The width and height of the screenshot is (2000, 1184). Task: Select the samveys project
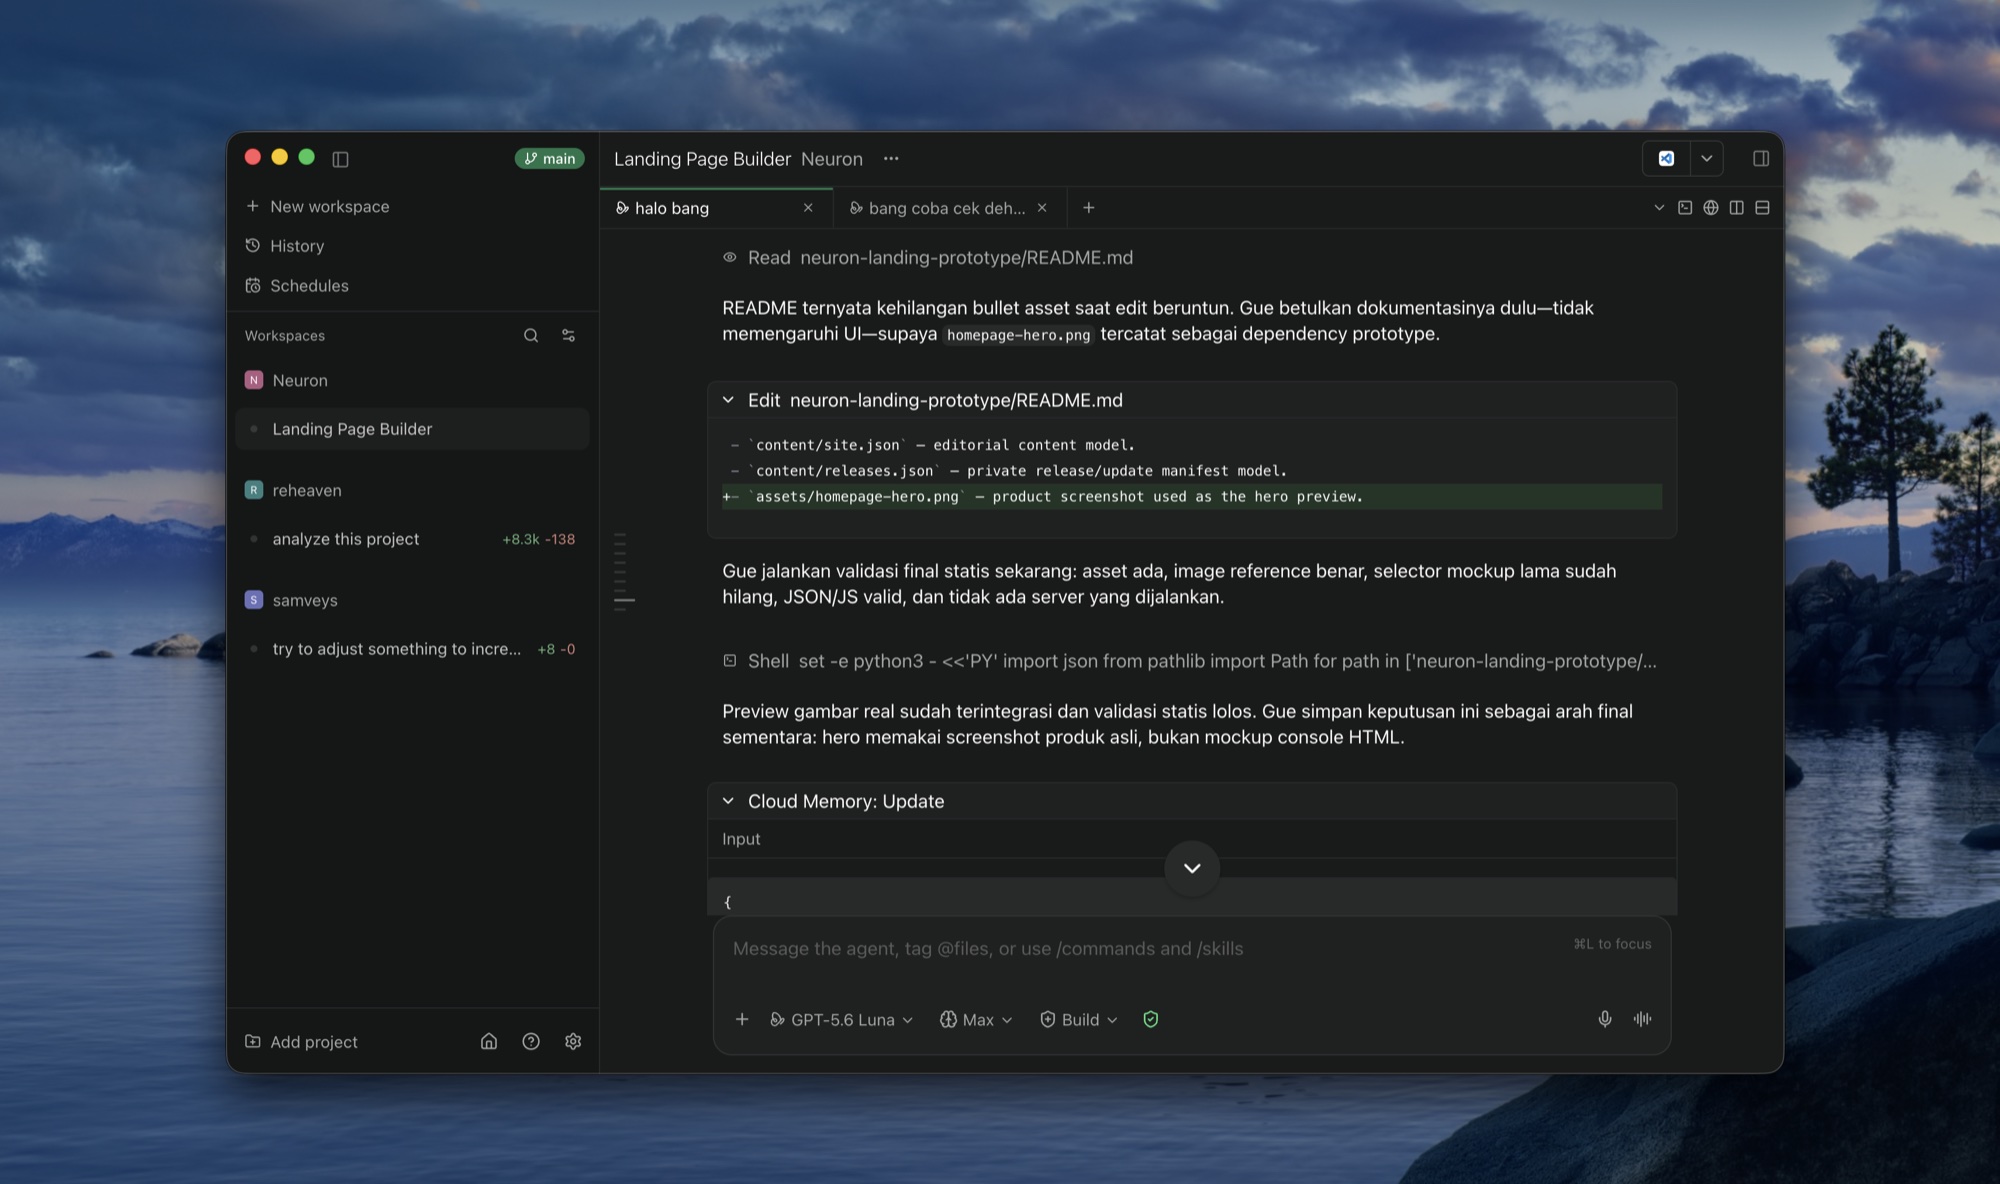pyautogui.click(x=291, y=600)
